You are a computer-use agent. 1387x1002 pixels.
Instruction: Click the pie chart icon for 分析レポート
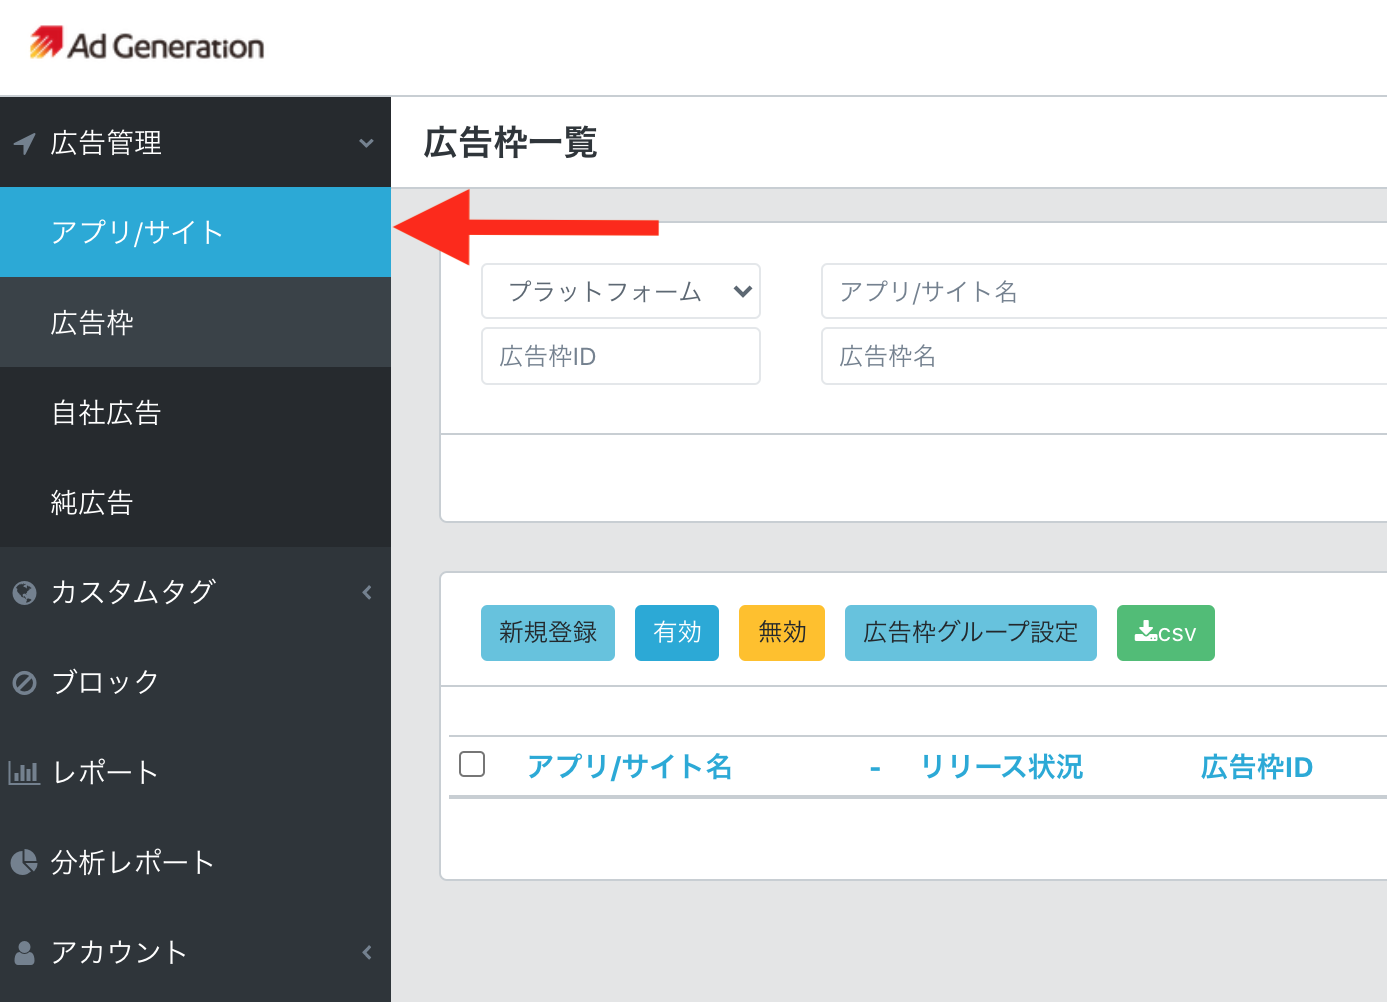(x=24, y=862)
